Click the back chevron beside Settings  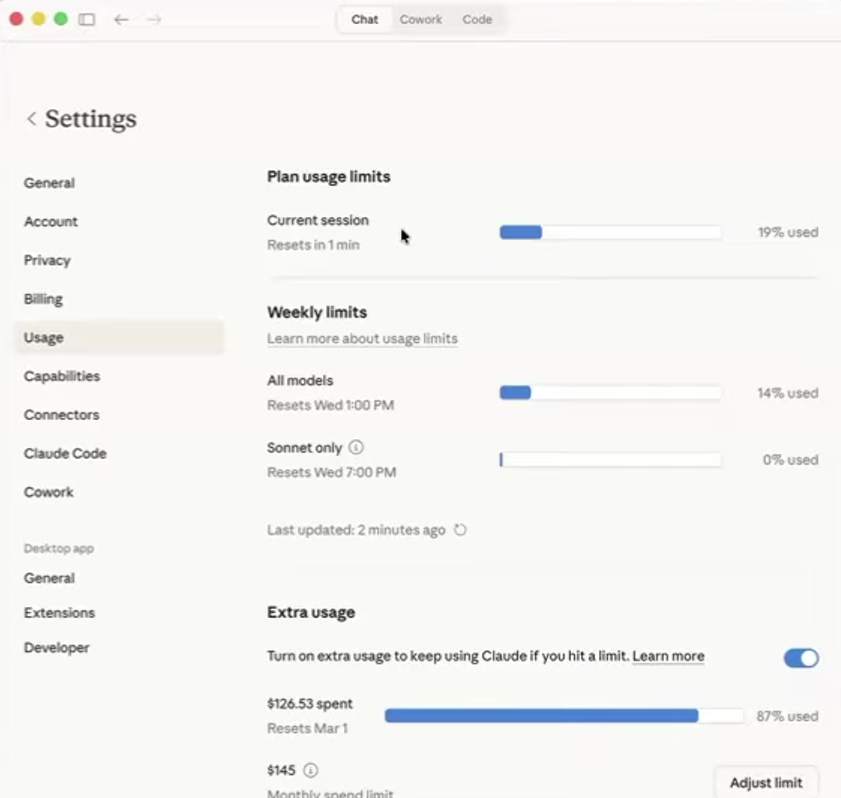click(31, 119)
